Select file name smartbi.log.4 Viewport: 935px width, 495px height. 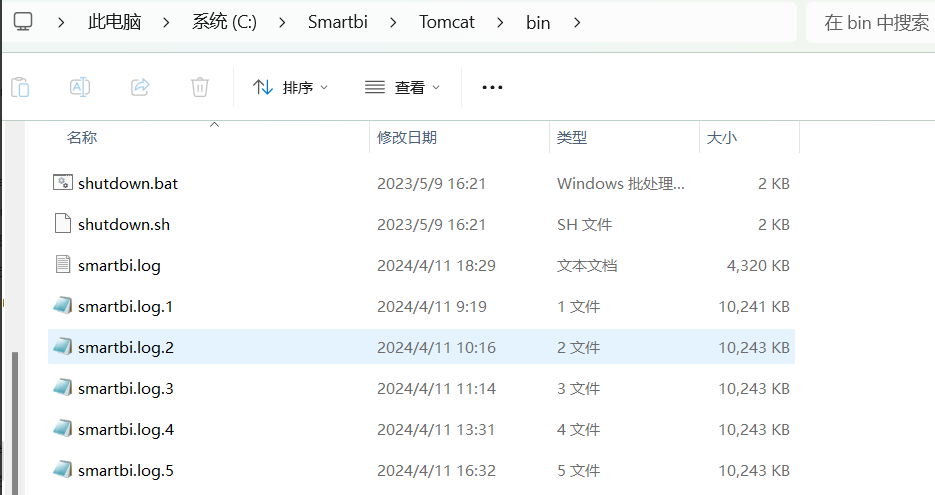(x=125, y=430)
